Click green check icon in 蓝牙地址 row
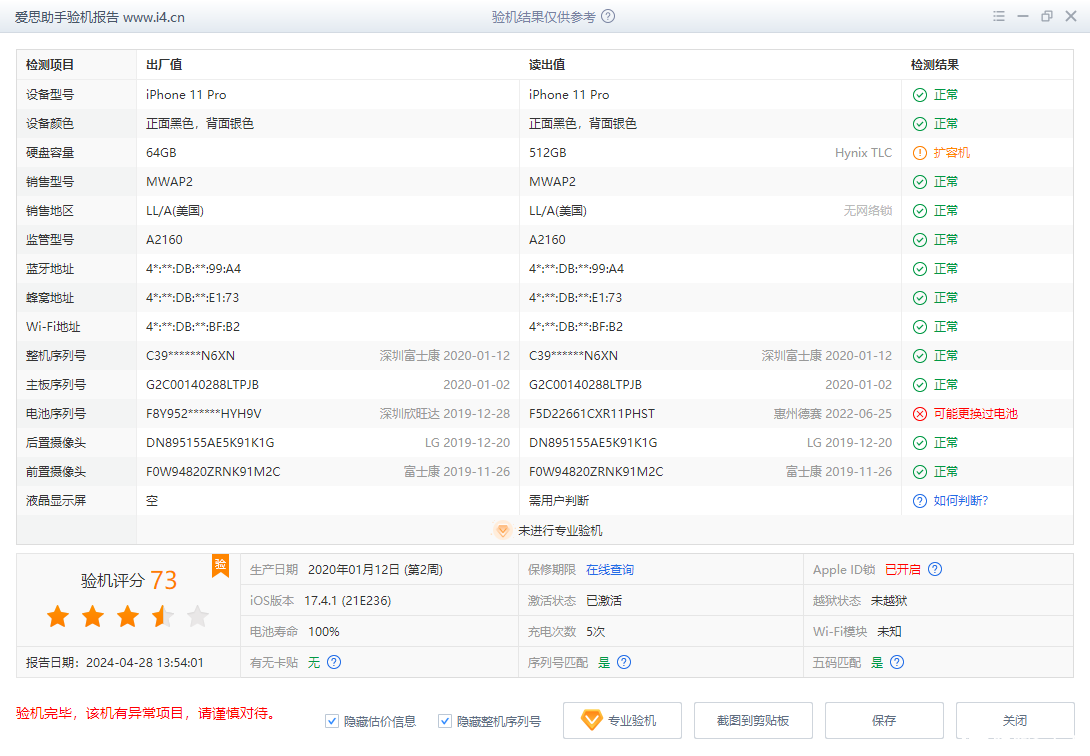 (x=920, y=269)
